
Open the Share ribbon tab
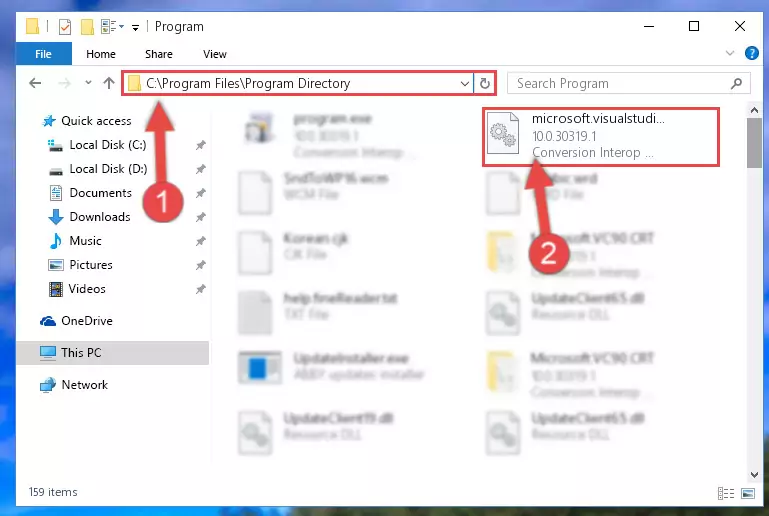pyautogui.click(x=158, y=54)
